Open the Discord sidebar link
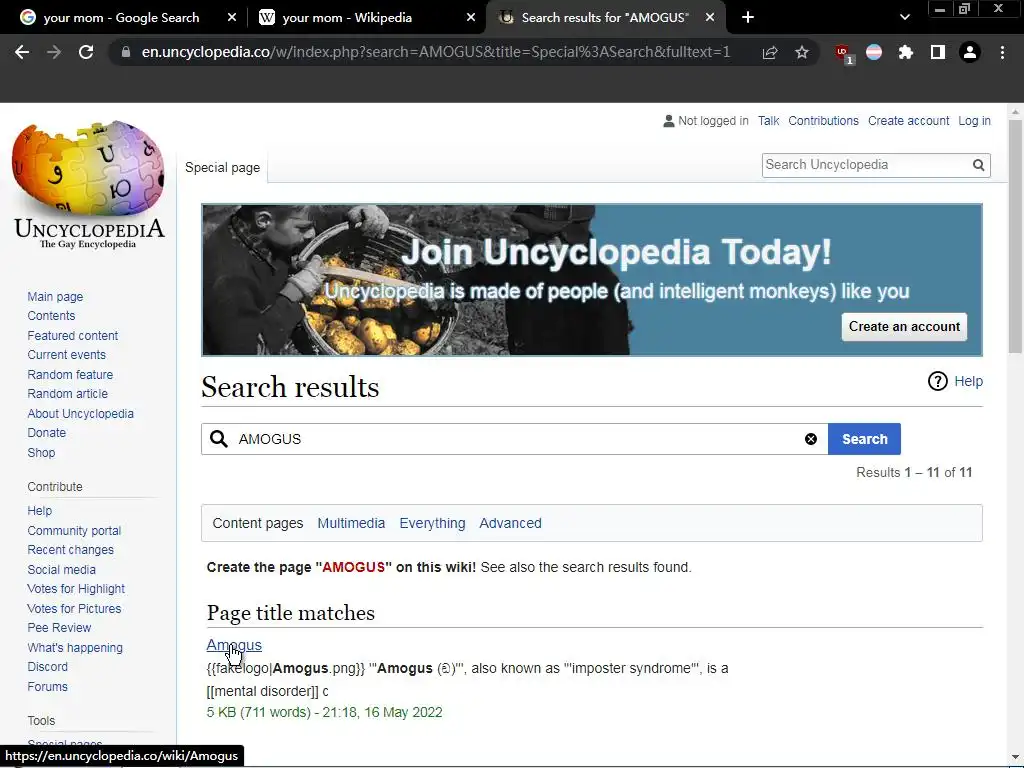1024x768 pixels. [48, 667]
